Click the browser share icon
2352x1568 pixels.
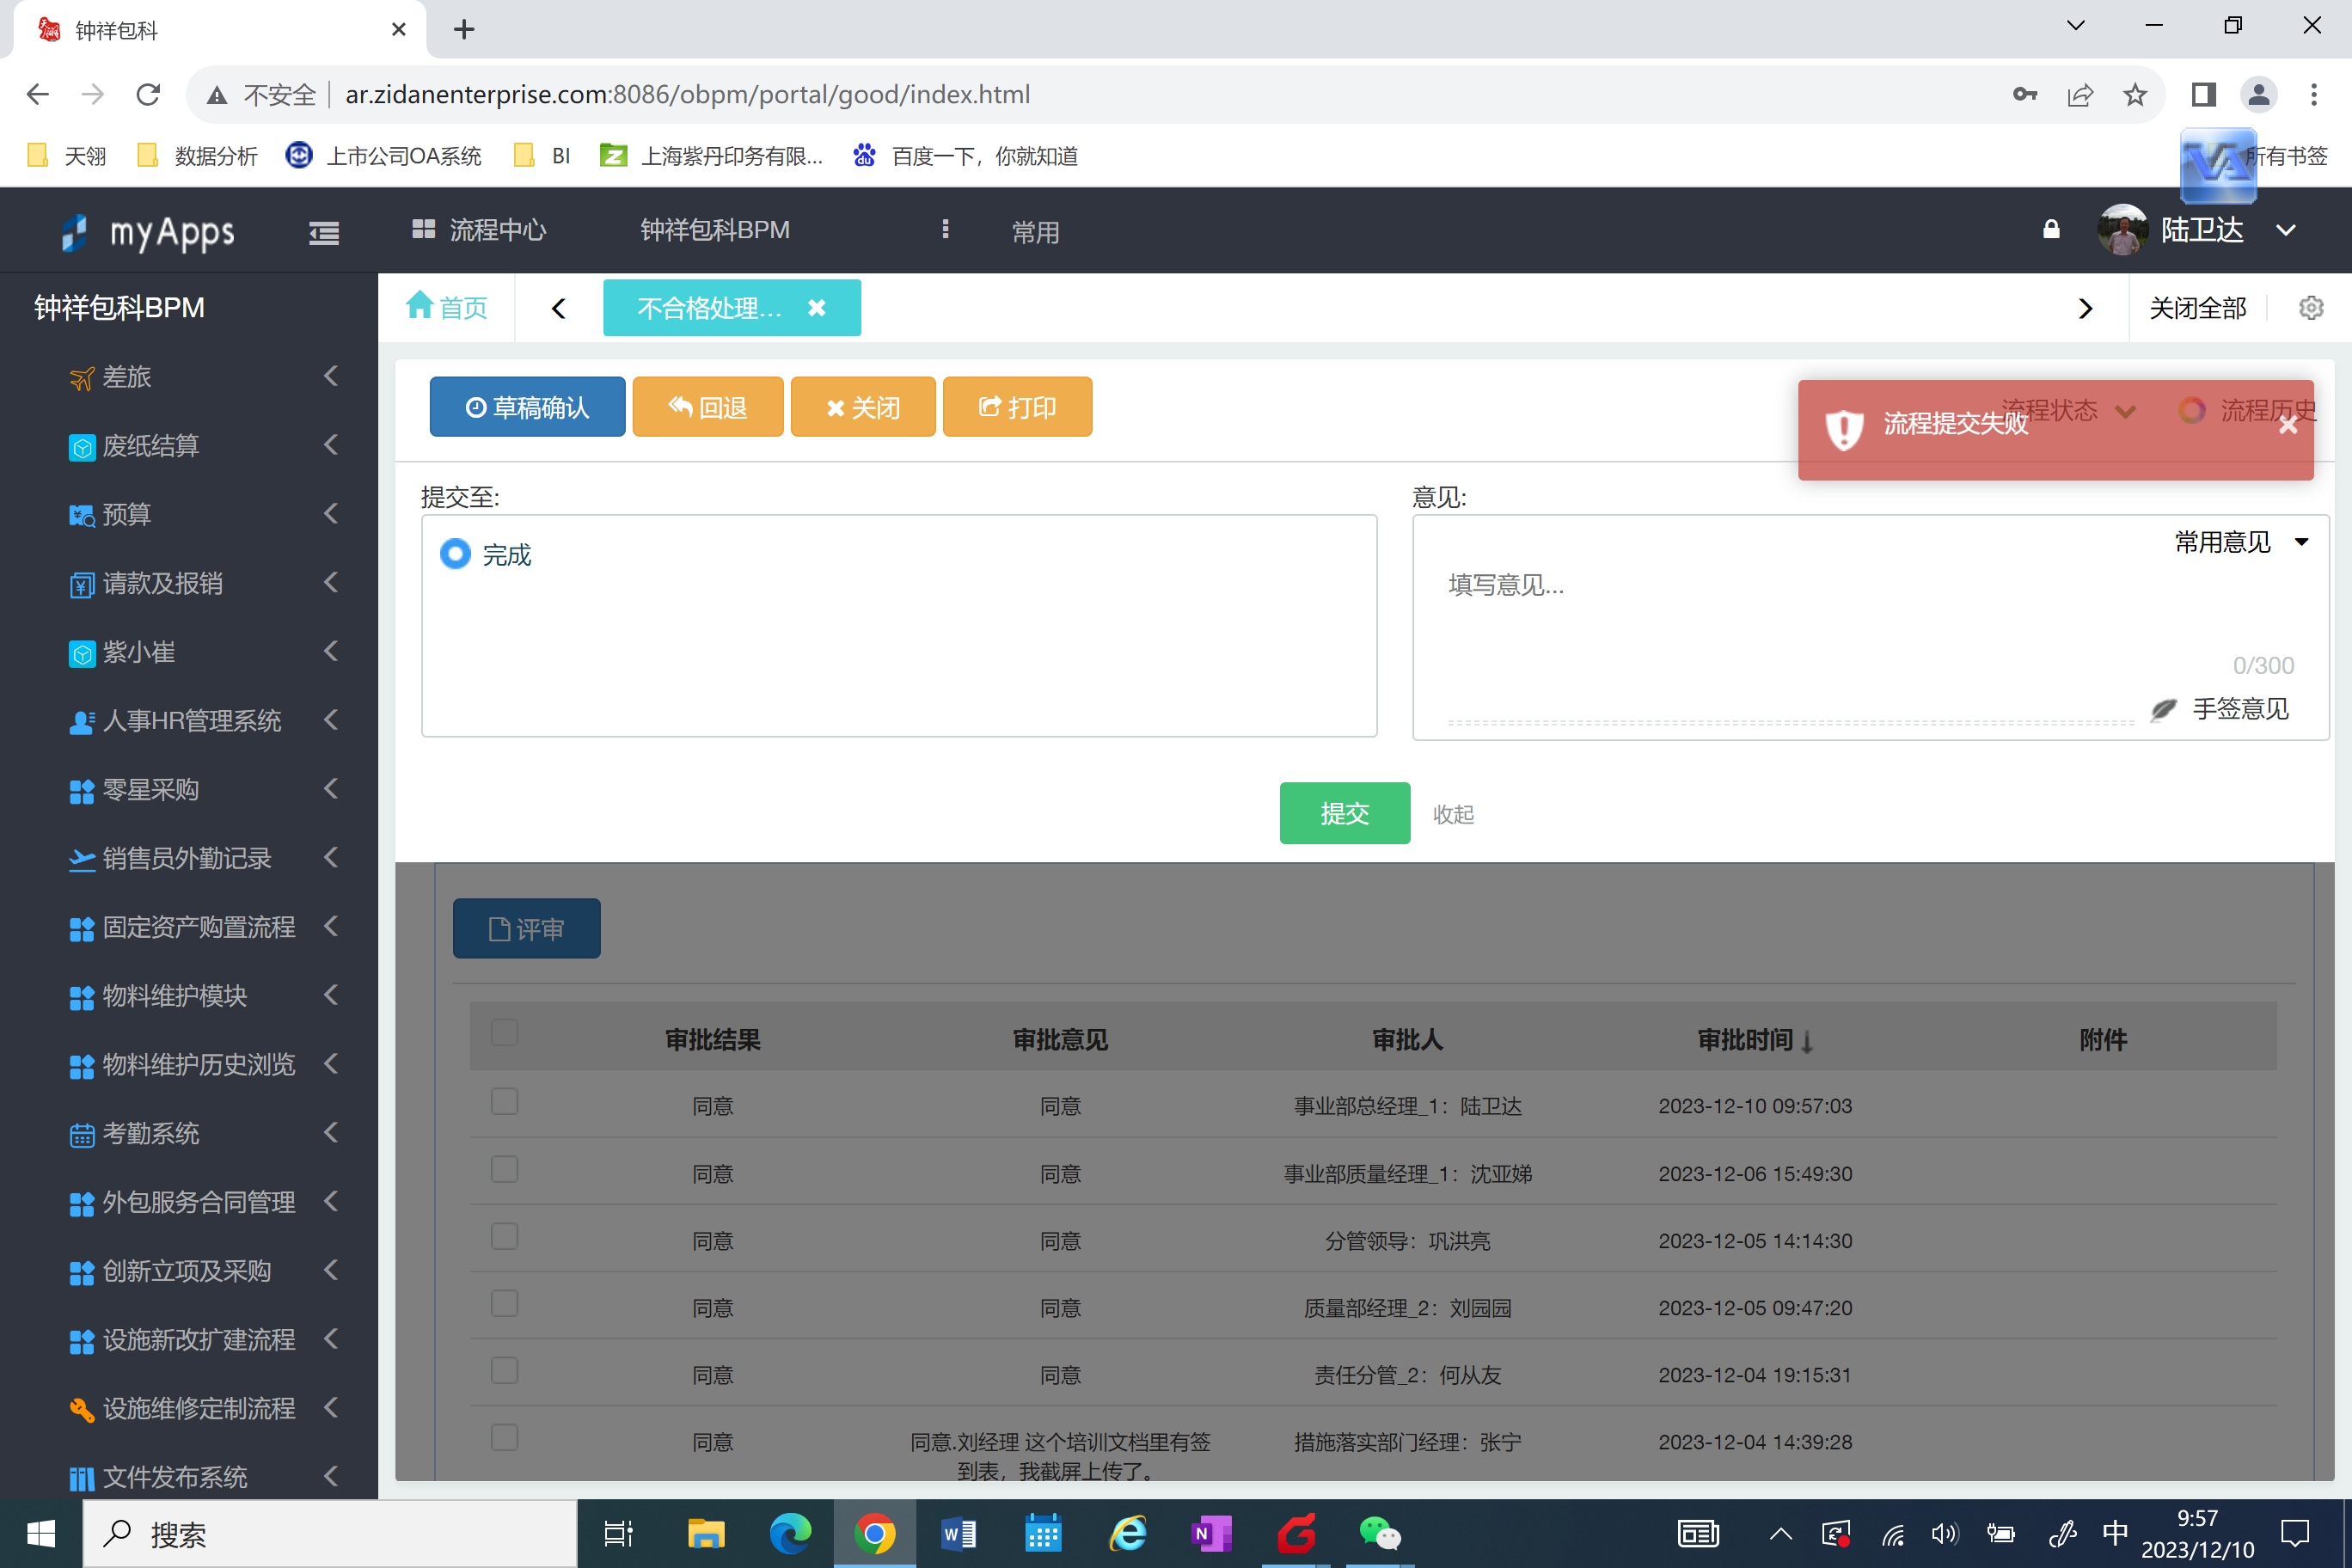pyautogui.click(x=2080, y=94)
